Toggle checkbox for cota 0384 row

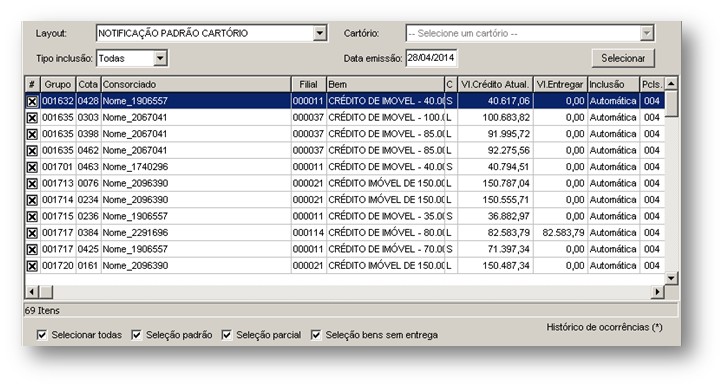32,233
